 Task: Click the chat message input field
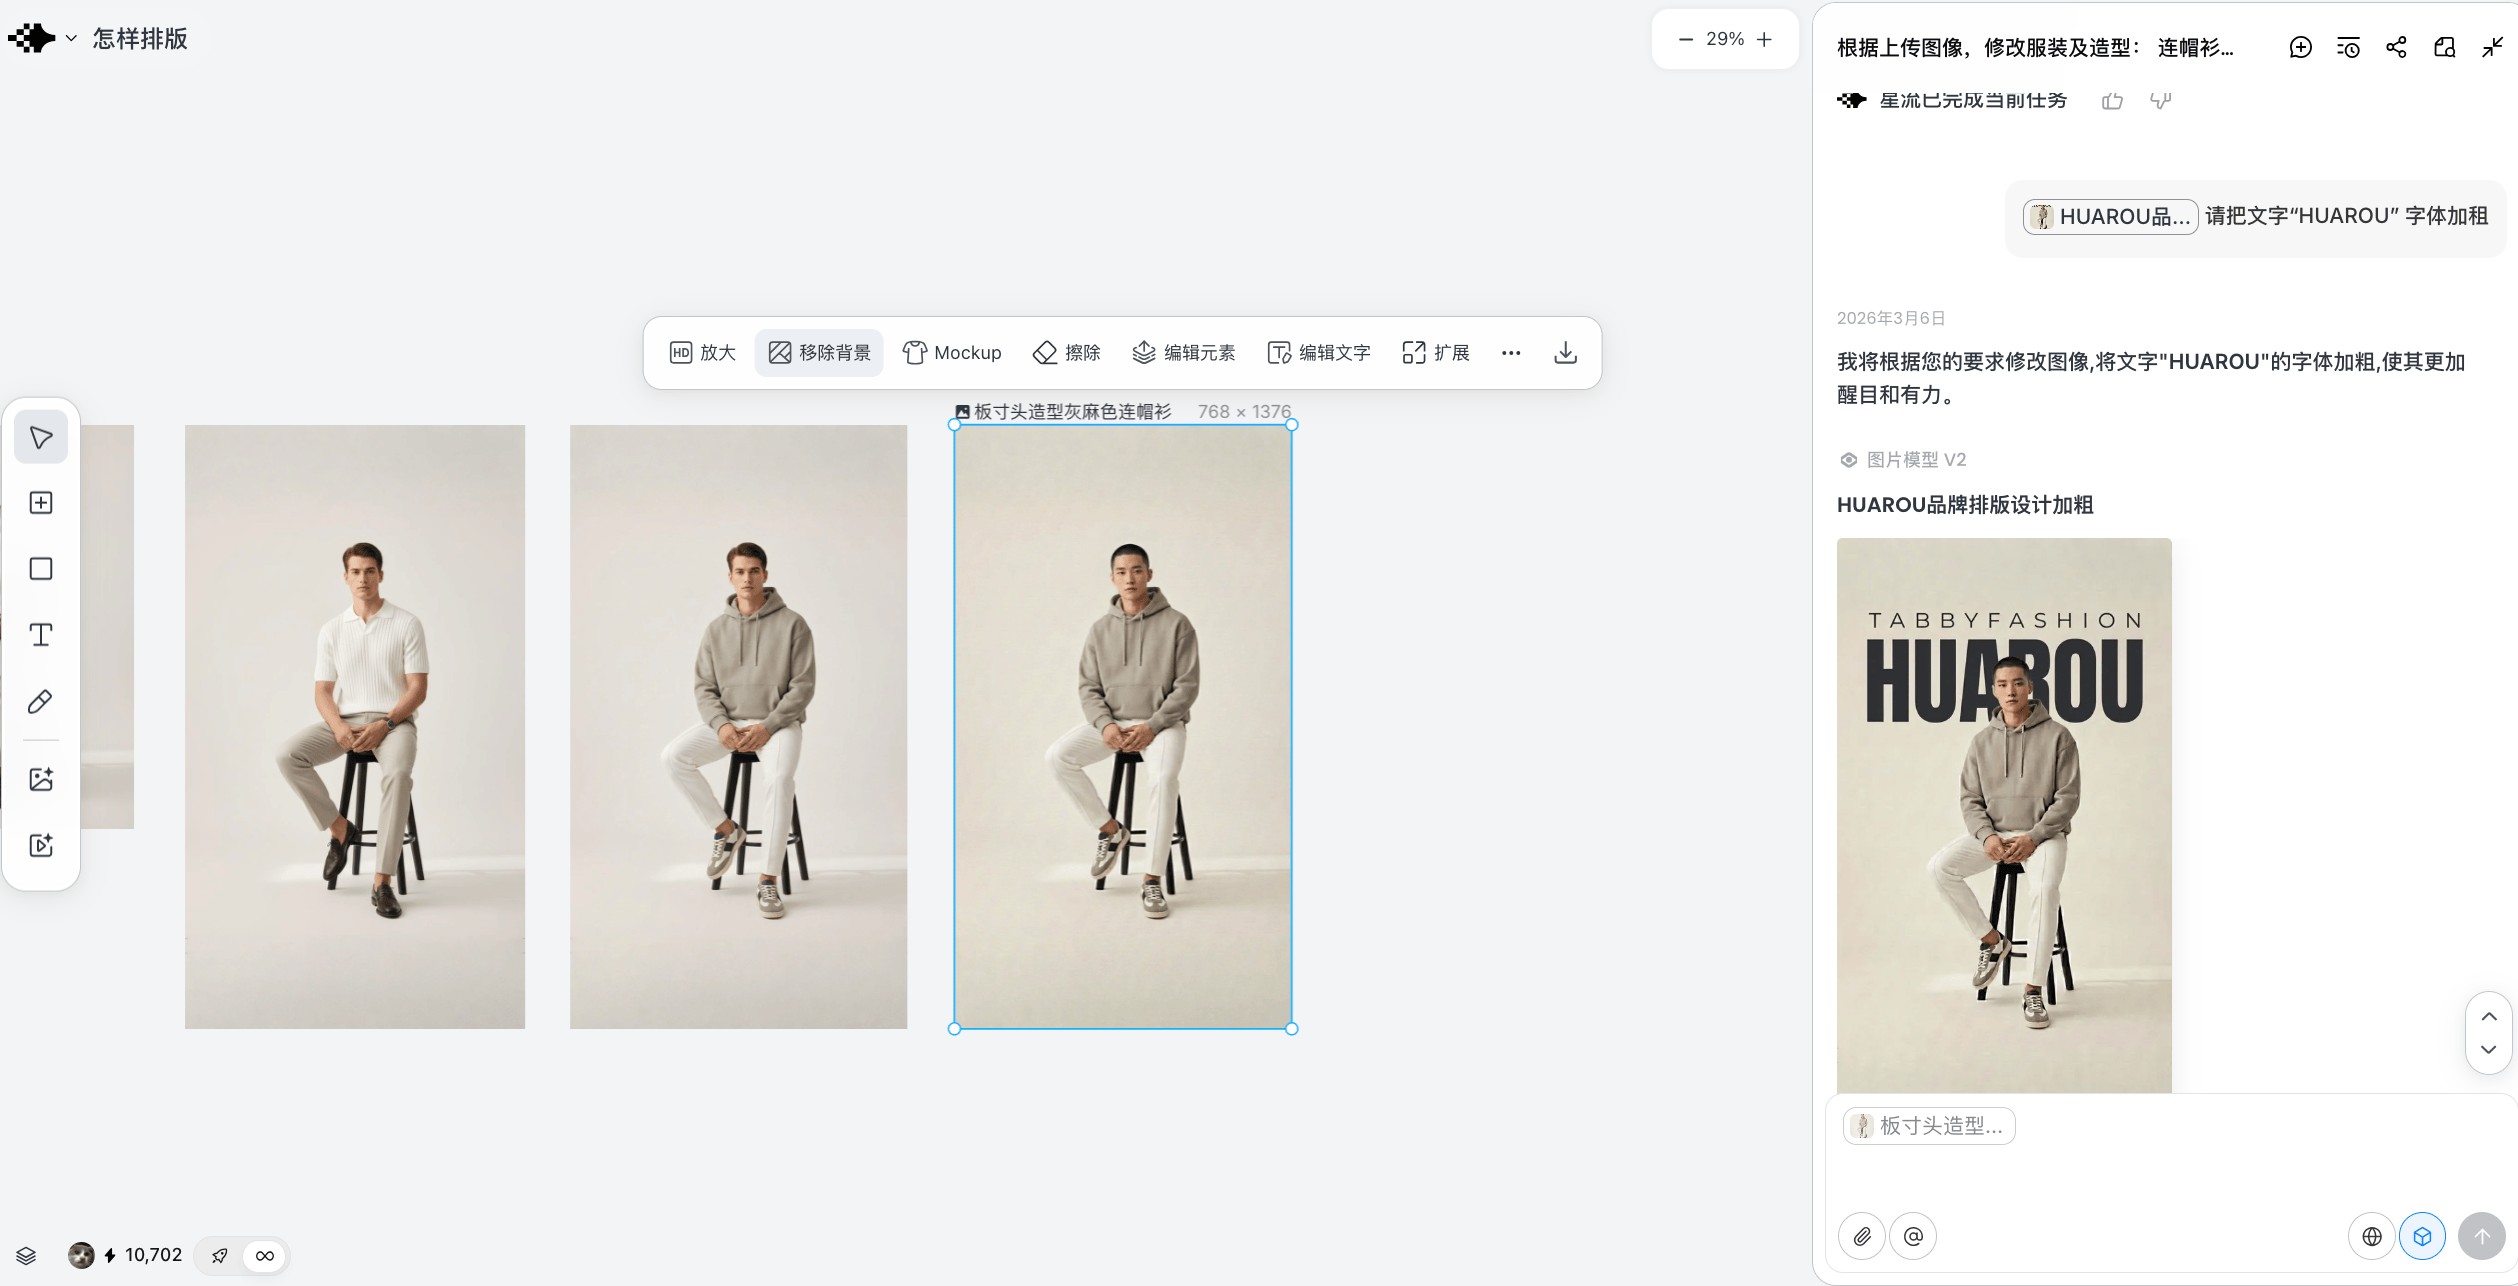pyautogui.click(x=2170, y=1175)
